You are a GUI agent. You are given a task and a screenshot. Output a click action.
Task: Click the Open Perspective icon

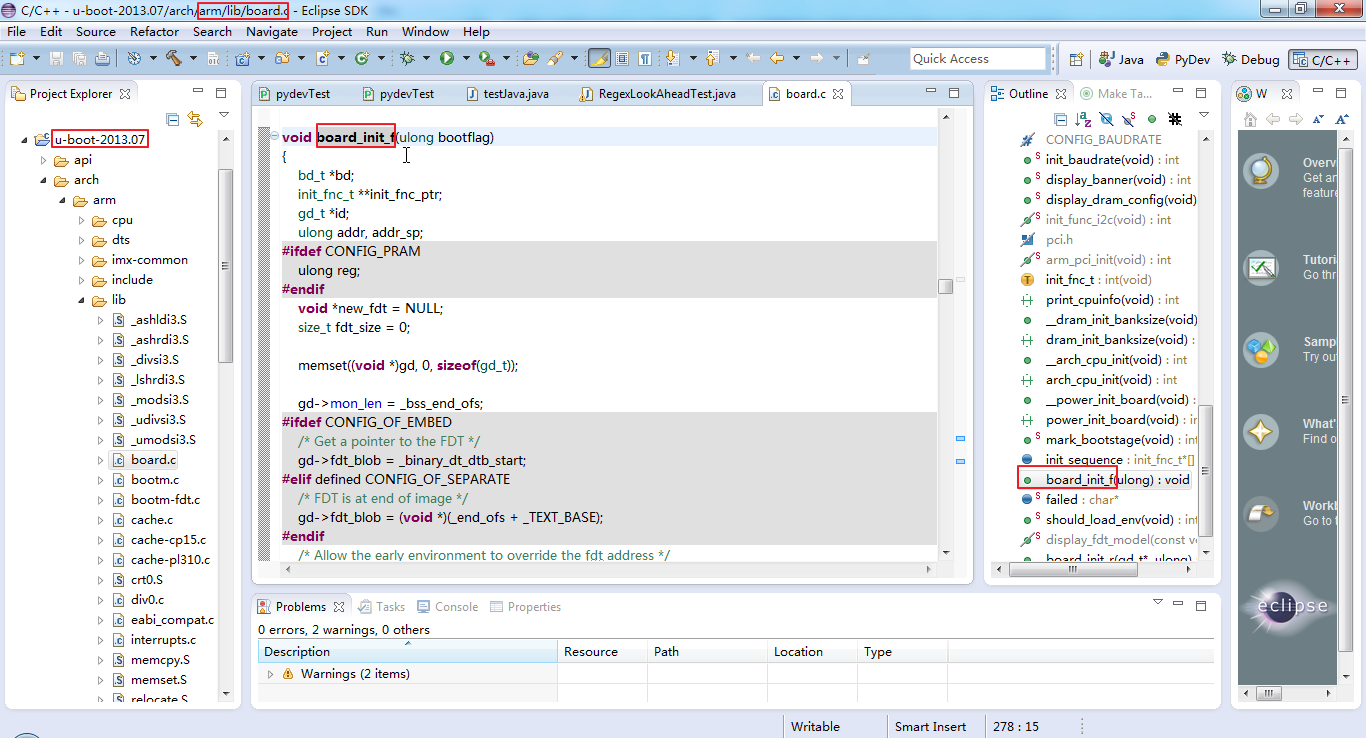point(1076,59)
